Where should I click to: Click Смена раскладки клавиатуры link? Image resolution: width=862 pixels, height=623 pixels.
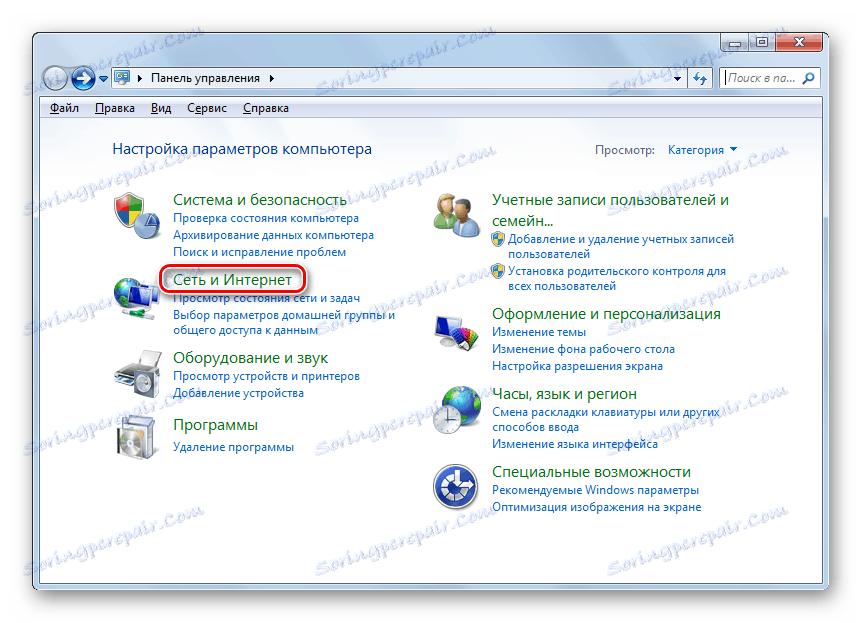coord(606,420)
